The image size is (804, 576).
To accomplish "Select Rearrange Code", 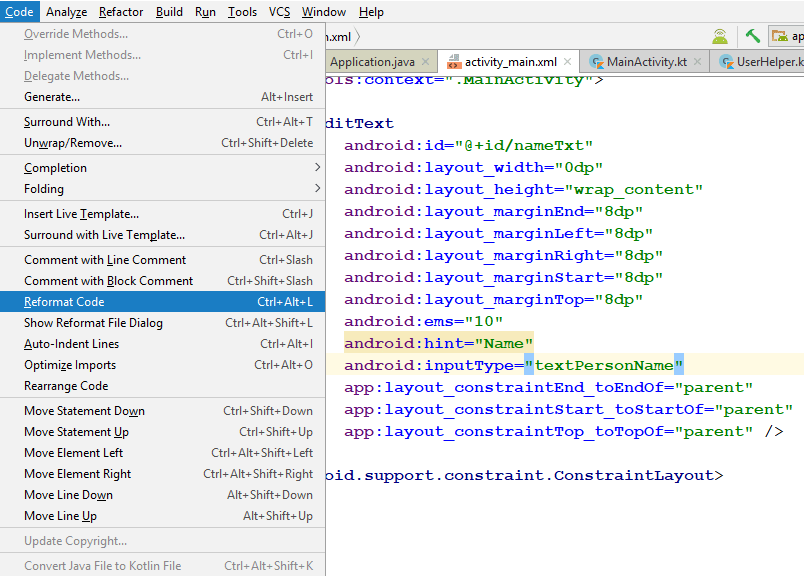I will (x=163, y=386).
